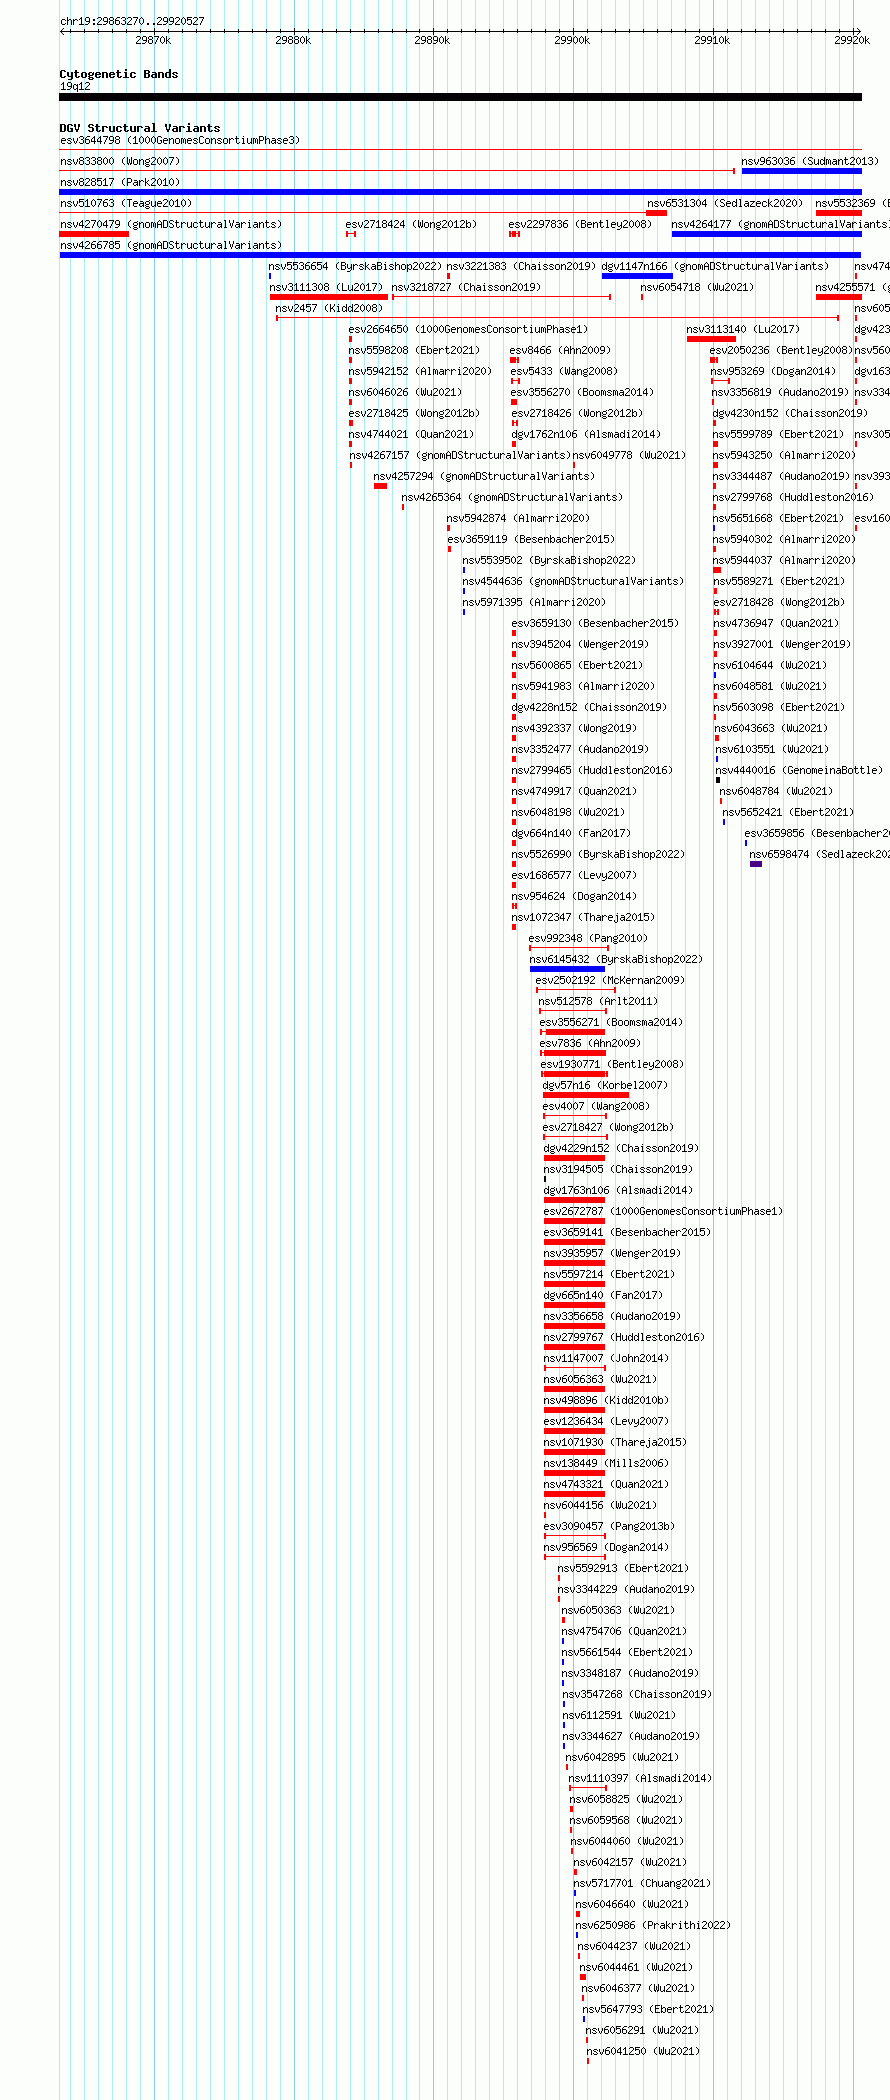890x2100 pixels.
Task: Click dgv1147n166 gnomAD variant label
Action: (715, 266)
